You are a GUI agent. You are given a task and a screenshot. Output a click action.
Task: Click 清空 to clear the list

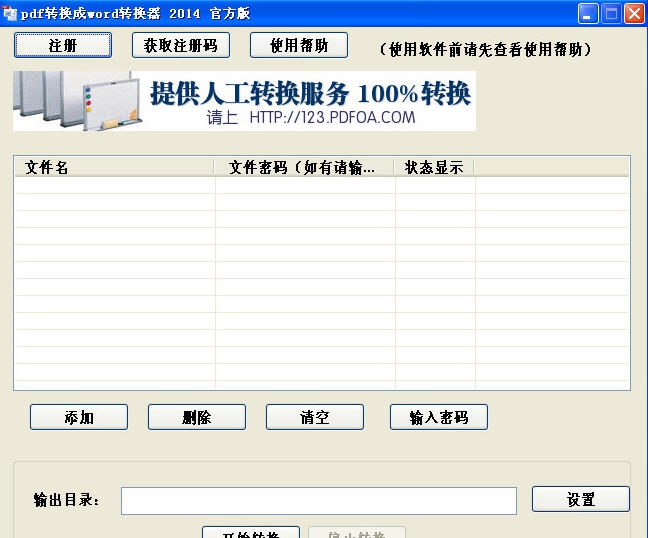[x=315, y=417]
